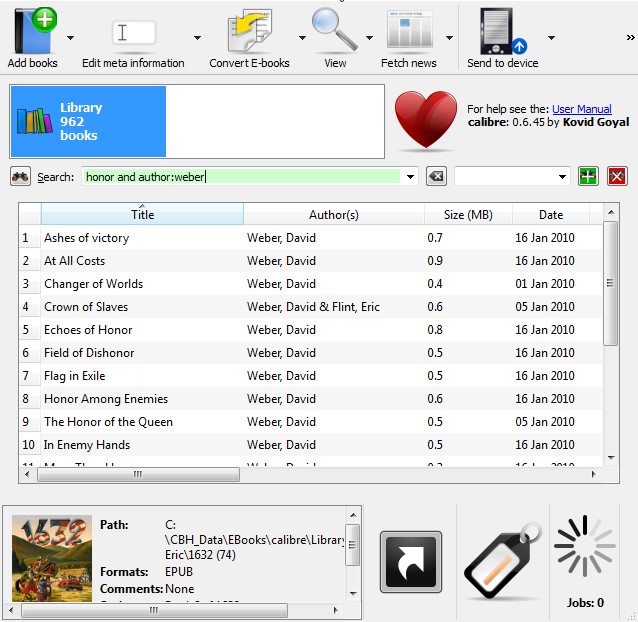Expand the Send to device dropdown arrow
The width and height of the screenshot is (638, 622).
(551, 38)
